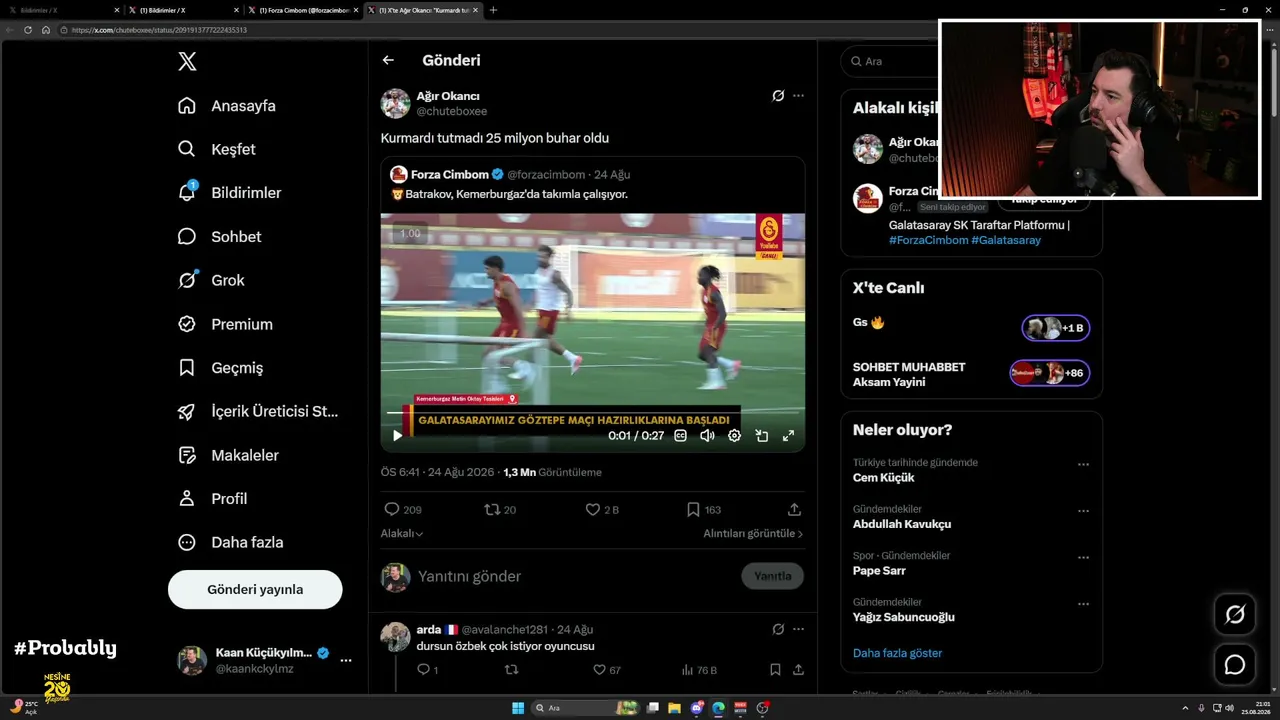Viewport: 1280px width, 720px height.
Task: Click the Yanıtla button
Action: (773, 576)
